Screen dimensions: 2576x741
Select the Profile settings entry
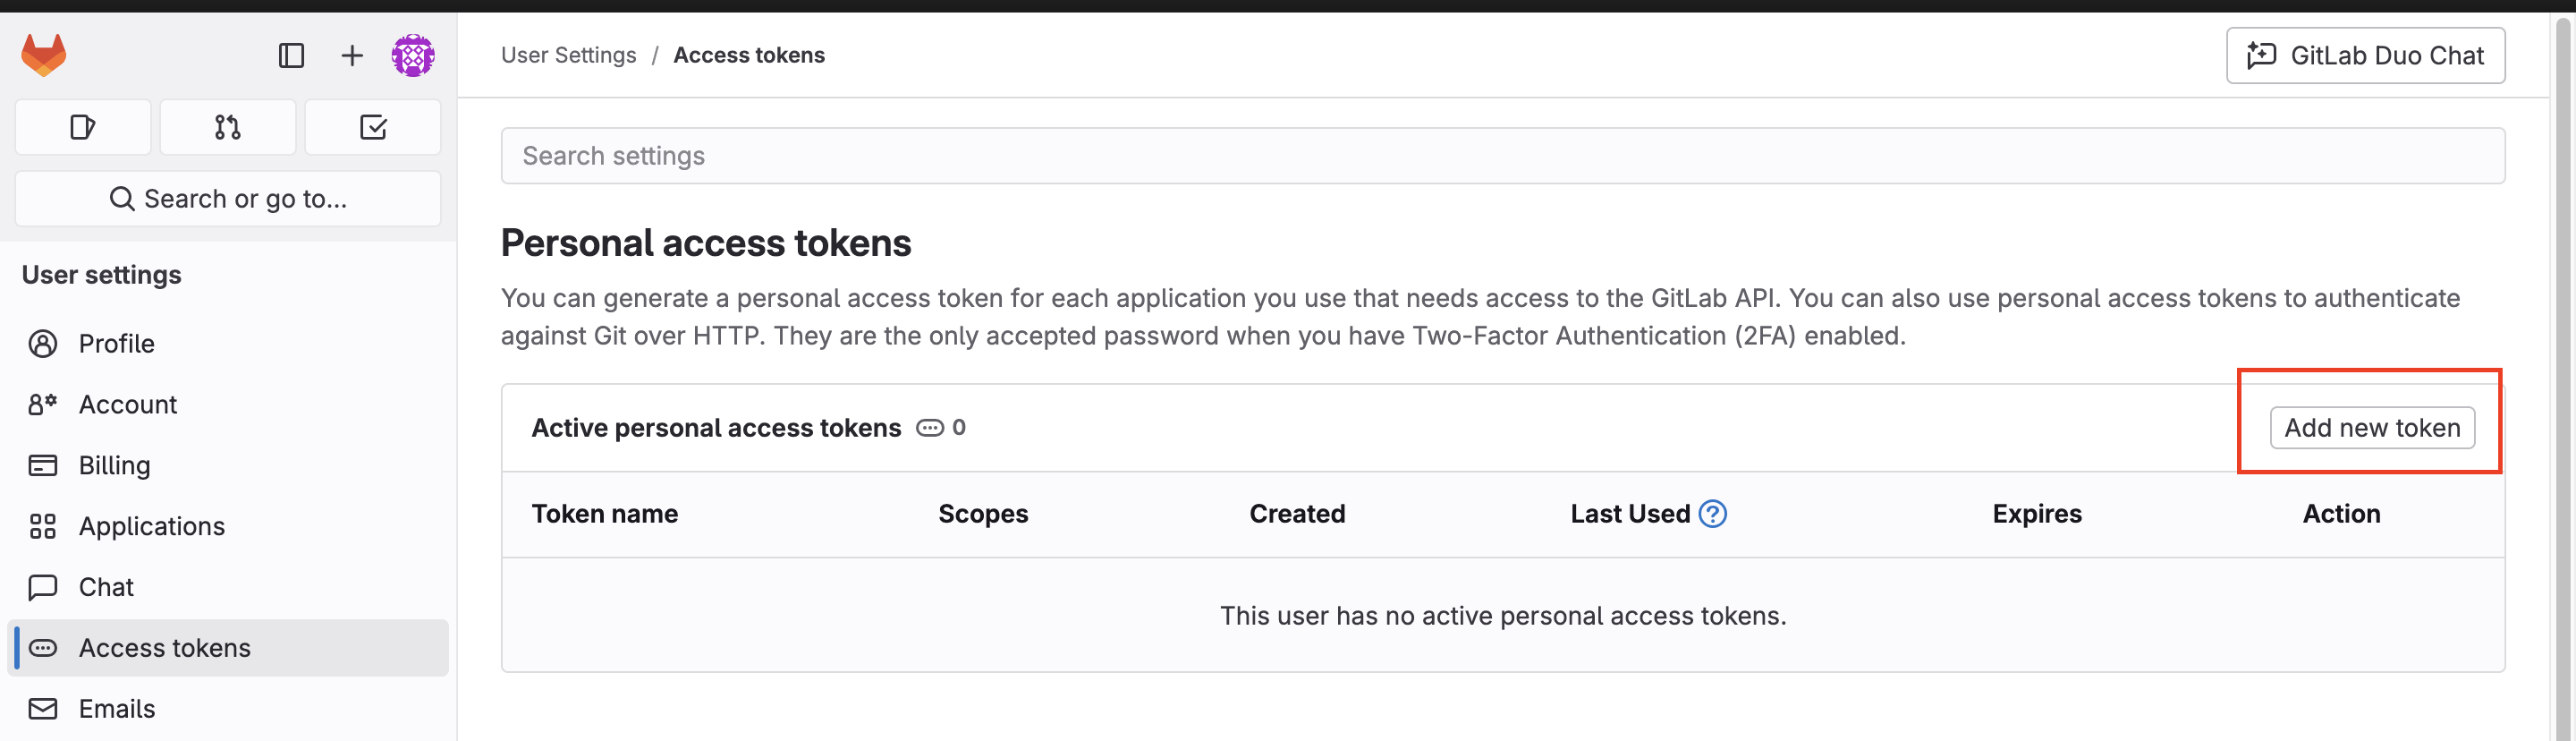(116, 343)
